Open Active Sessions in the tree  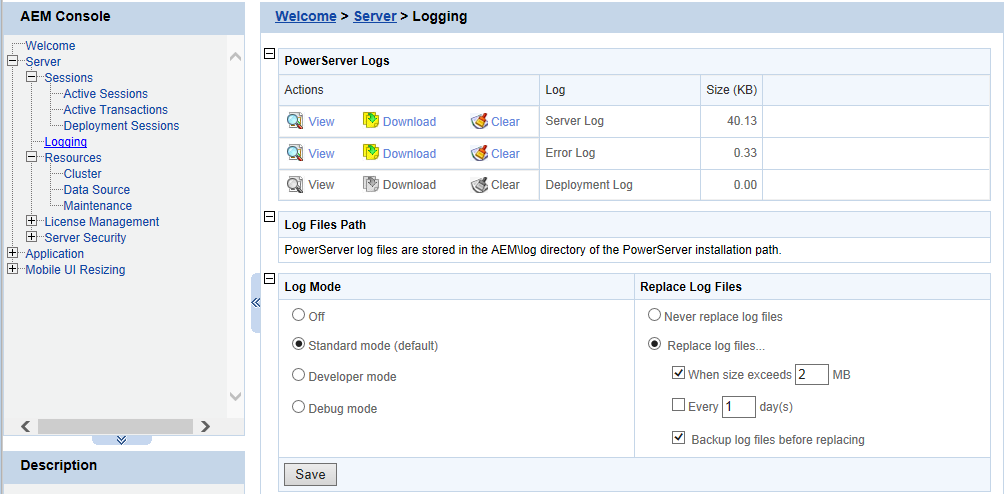[x=105, y=94]
